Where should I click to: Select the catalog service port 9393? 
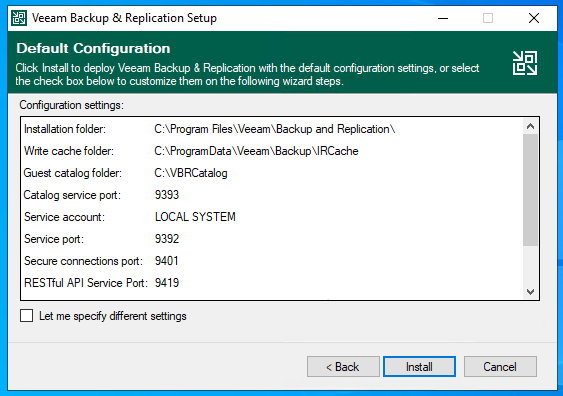pos(167,195)
